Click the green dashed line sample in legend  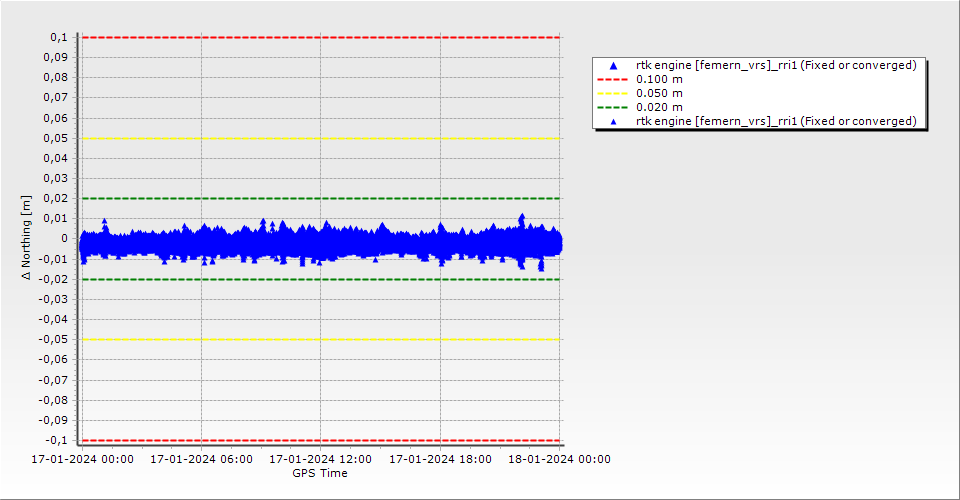click(x=614, y=107)
